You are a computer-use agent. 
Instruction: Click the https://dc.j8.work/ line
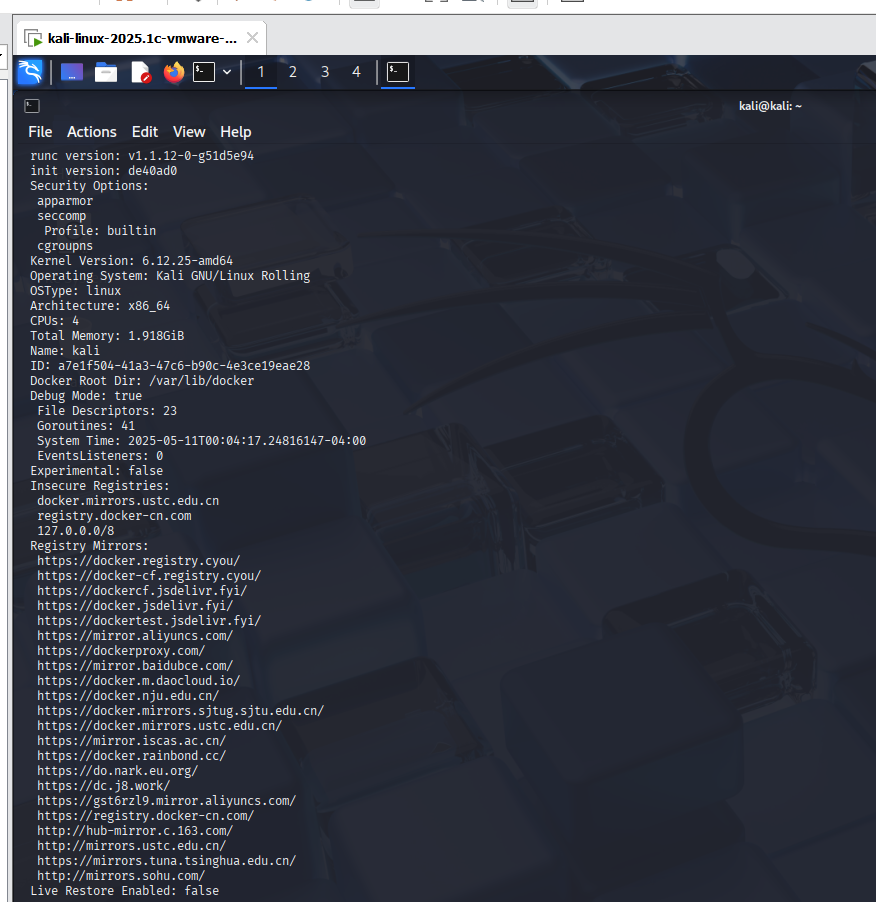click(104, 786)
